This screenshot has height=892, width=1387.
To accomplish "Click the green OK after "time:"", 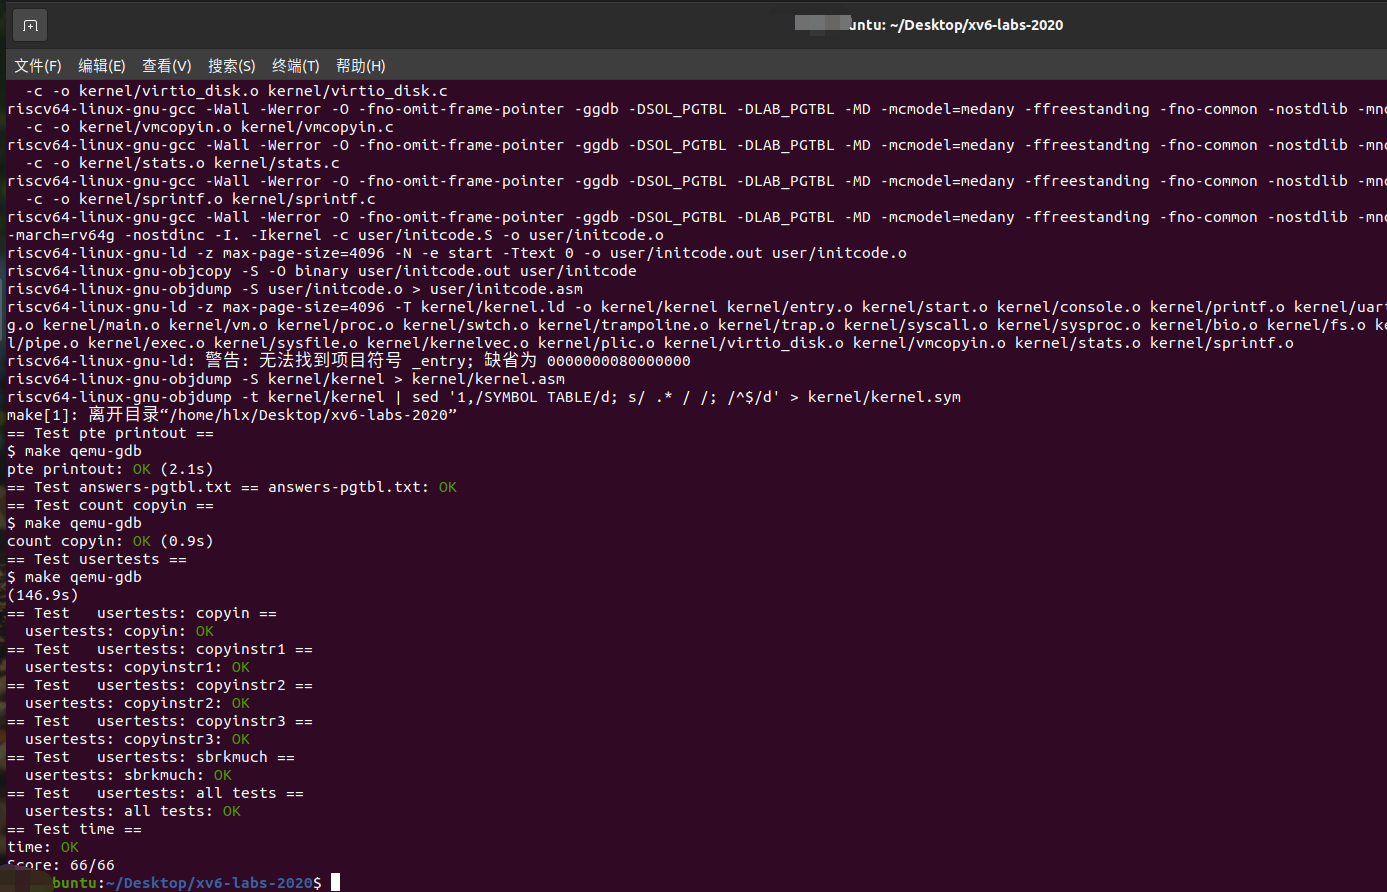I will 69,847.
